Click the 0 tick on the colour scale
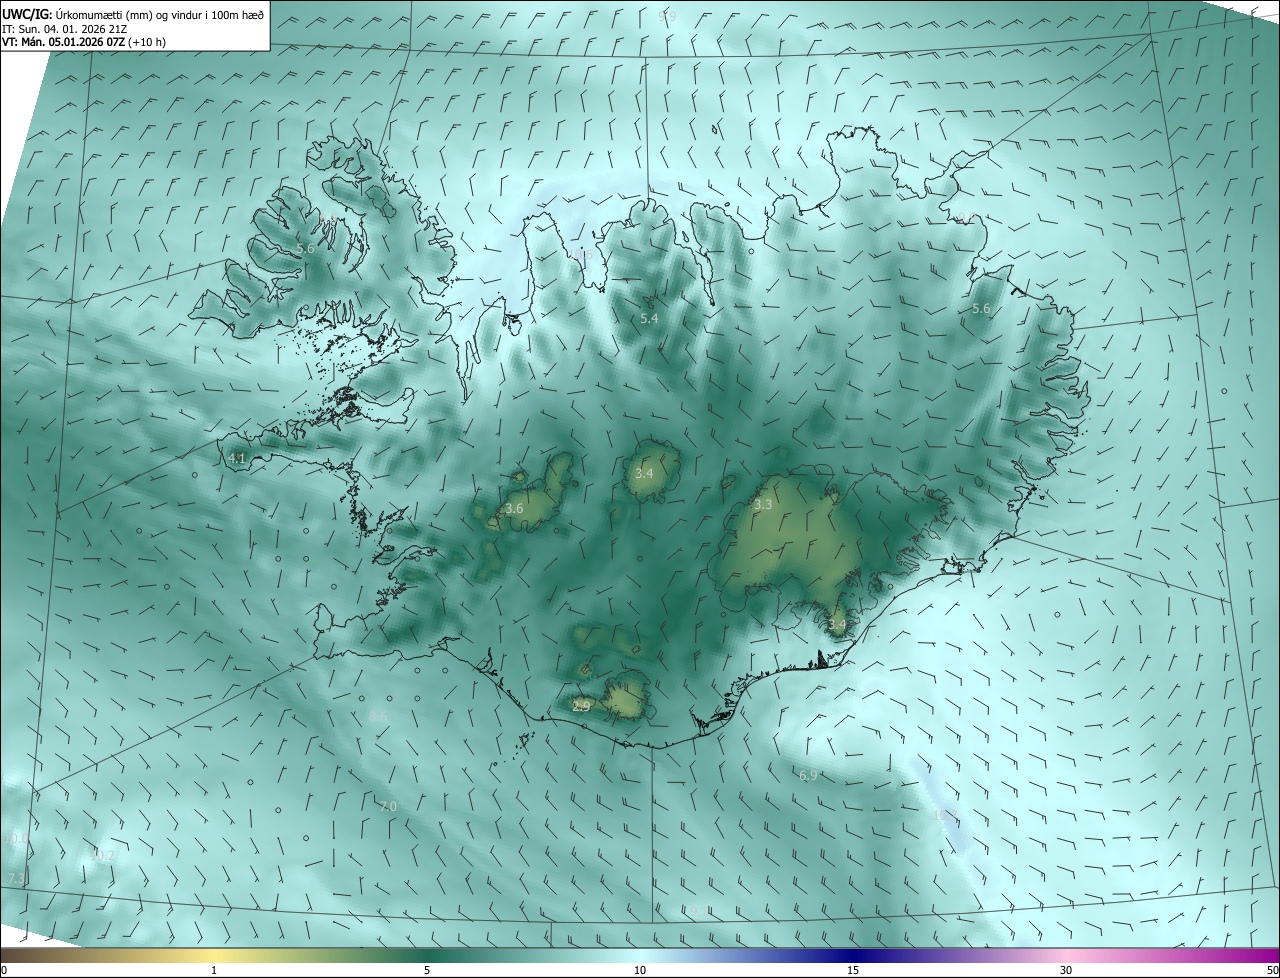Screen dimensions: 1280x978 [x=4, y=970]
